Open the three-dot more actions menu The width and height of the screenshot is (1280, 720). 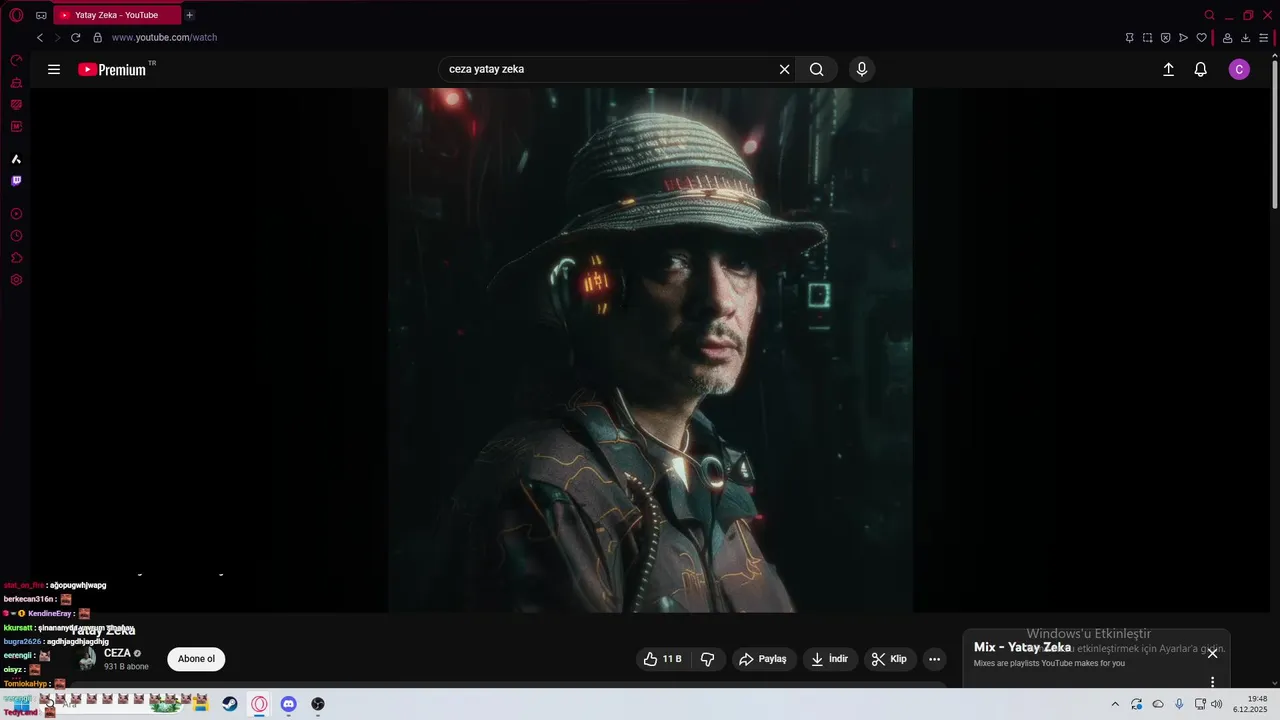[935, 659]
